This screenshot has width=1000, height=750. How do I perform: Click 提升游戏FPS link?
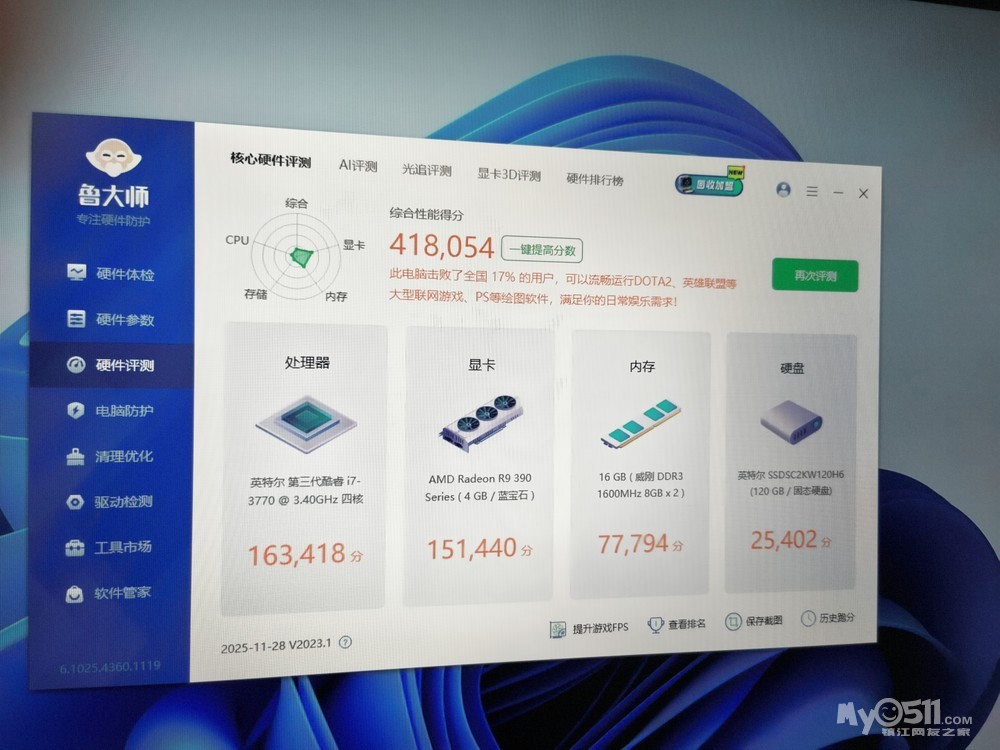click(589, 628)
